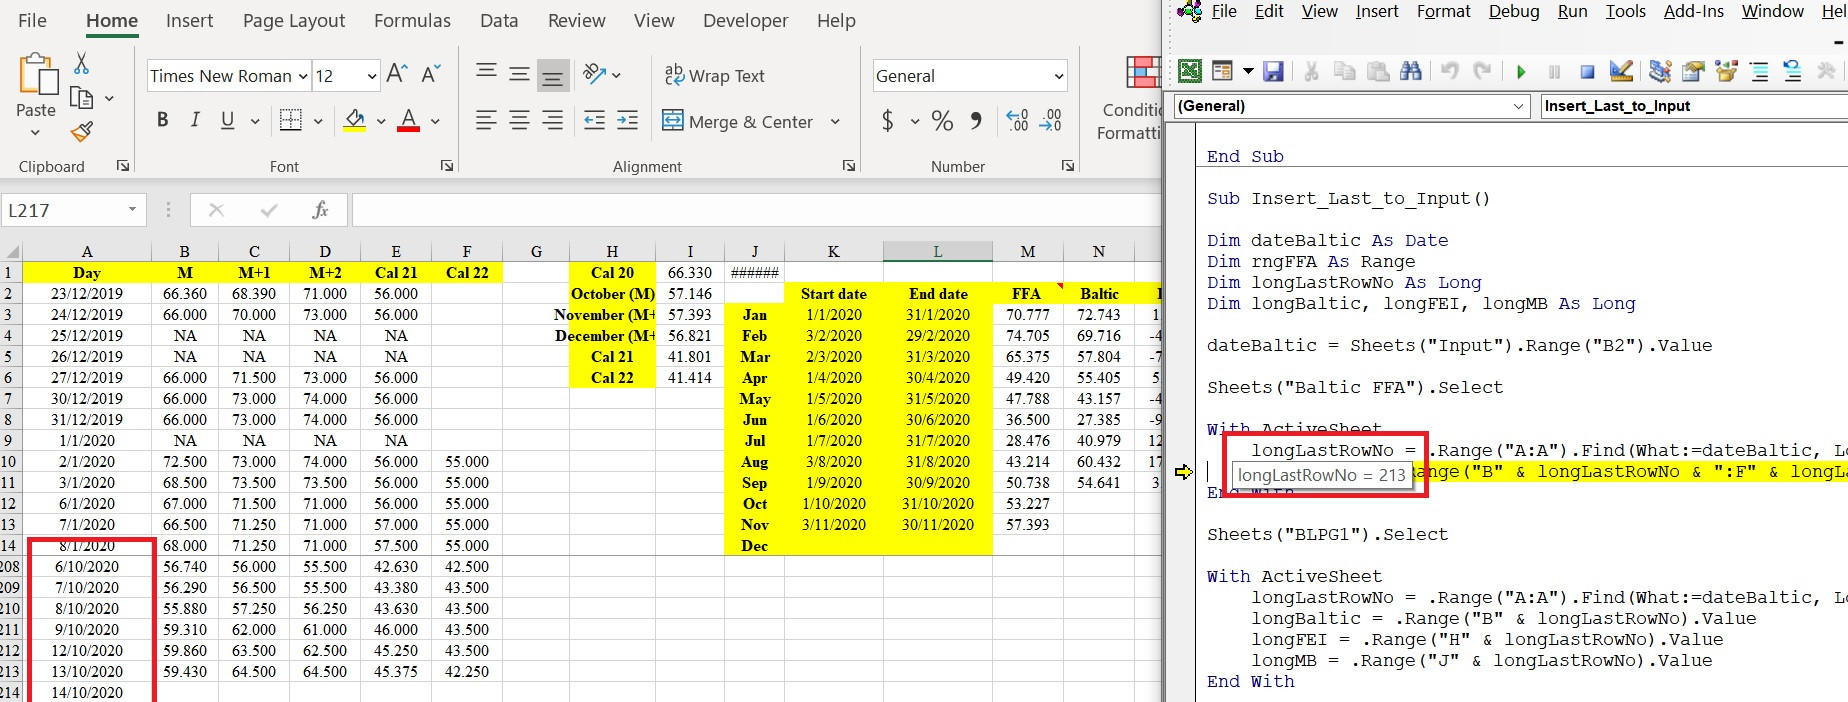The width and height of the screenshot is (1848, 702).
Task: Click the Copy icon in Excel Clipboard group
Action: pyautogui.click(x=82, y=98)
